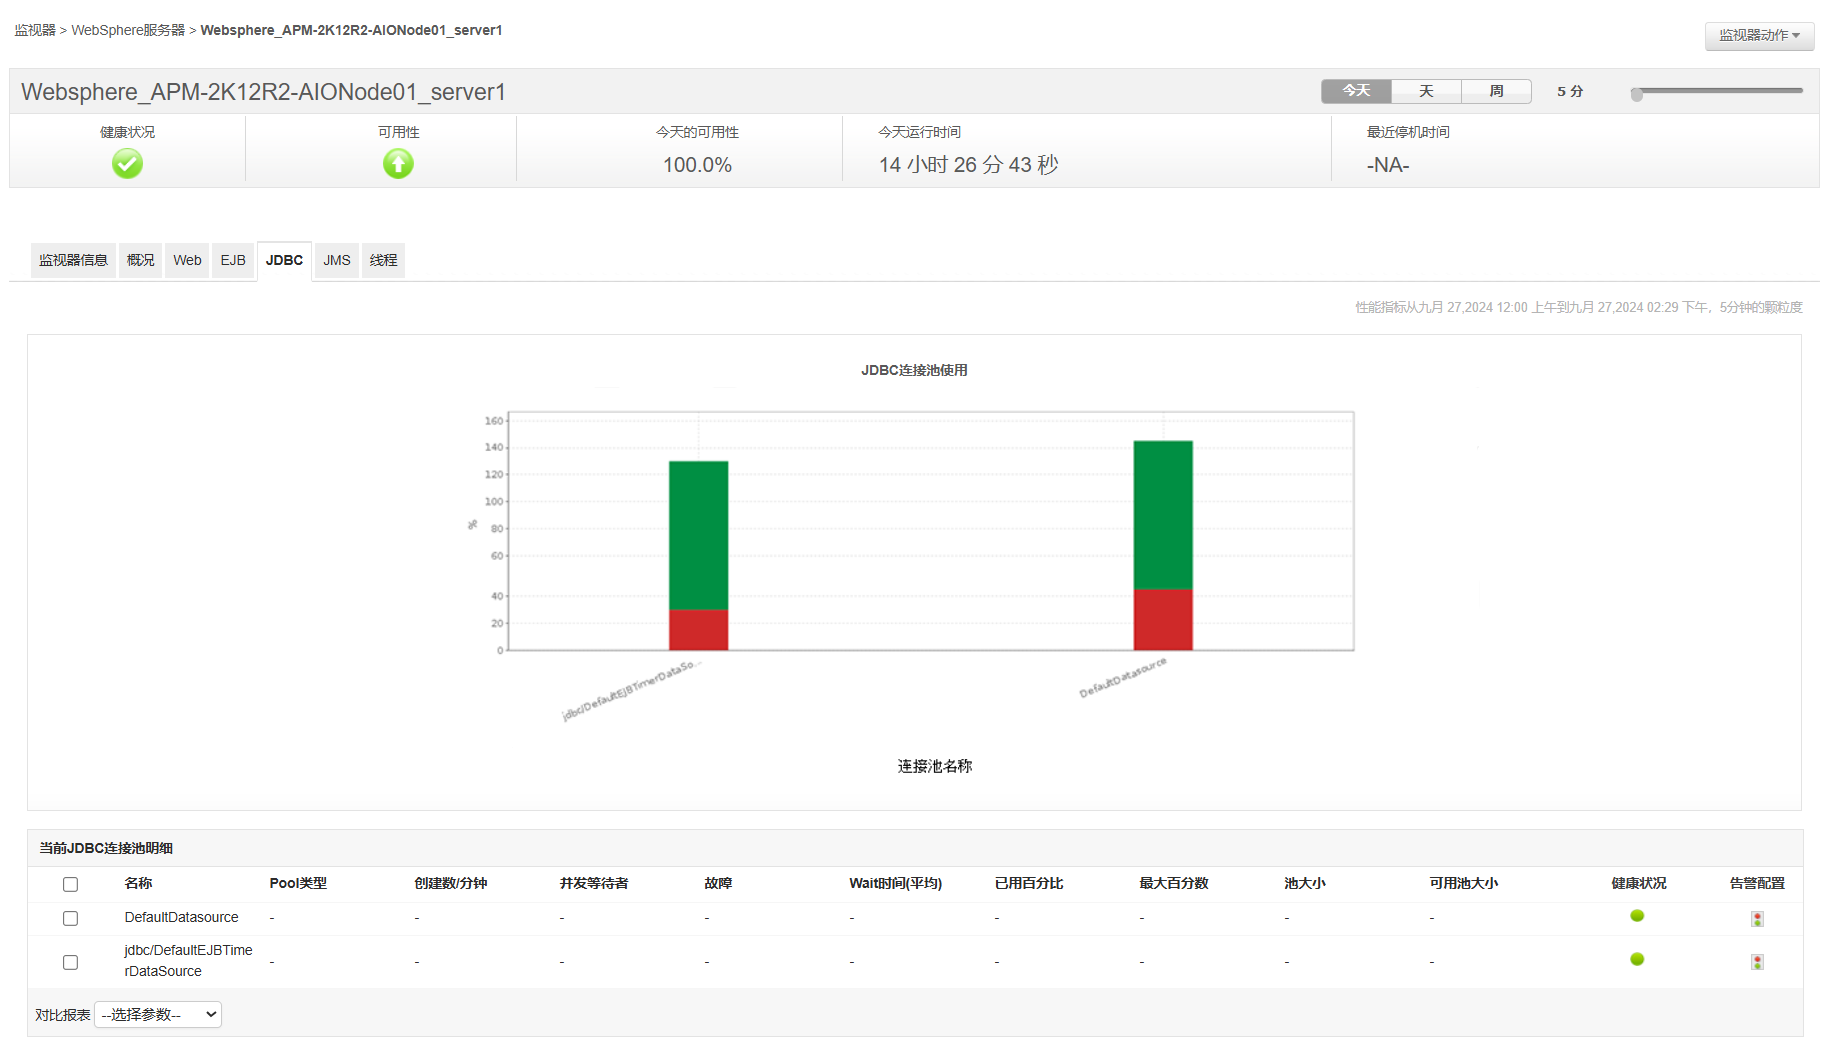
Task: Select the 今天 time range button
Action: click(x=1356, y=91)
